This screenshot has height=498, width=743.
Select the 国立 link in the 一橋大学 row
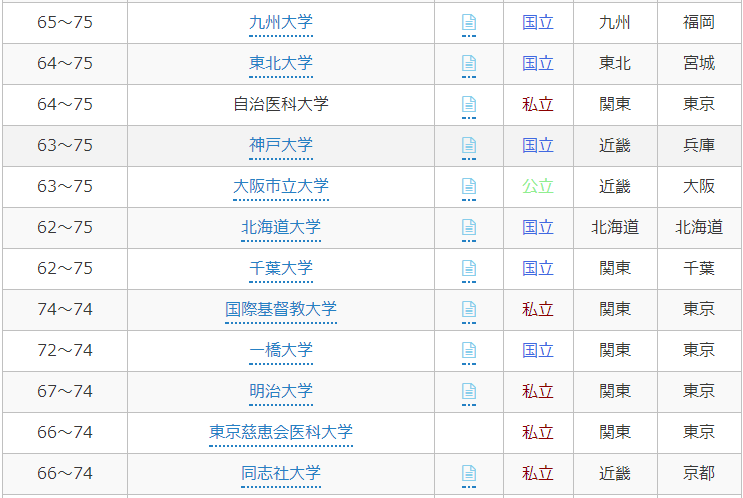click(537, 350)
